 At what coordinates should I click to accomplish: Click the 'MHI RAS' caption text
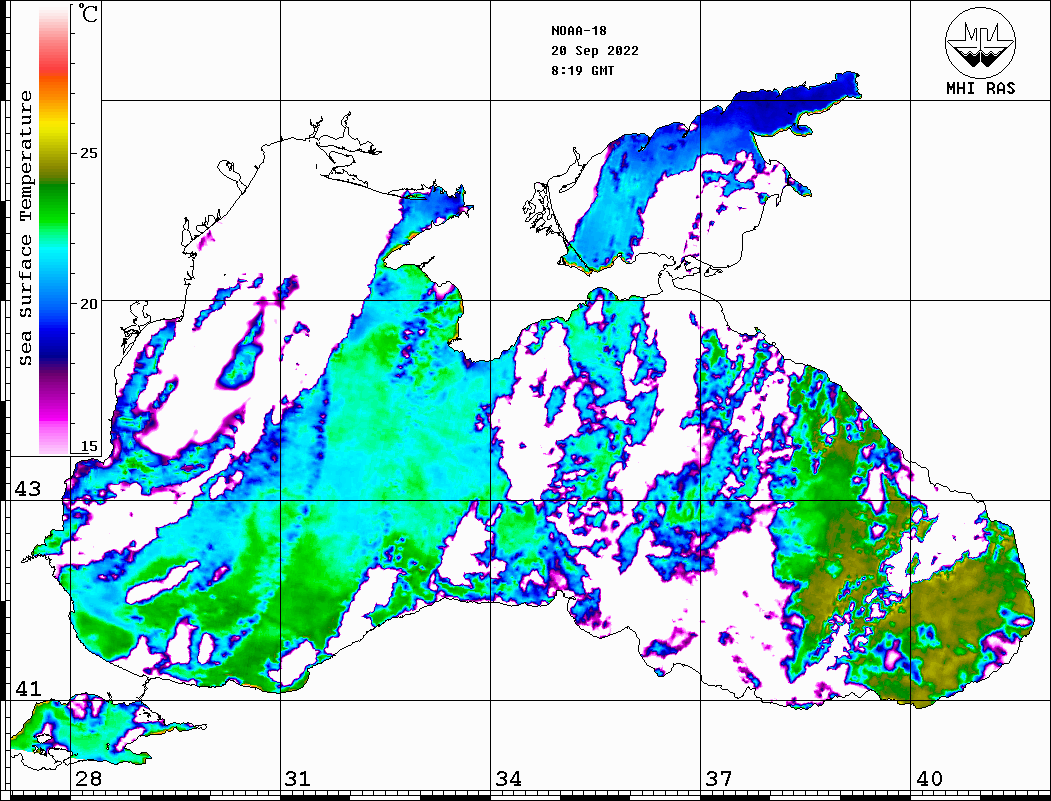[980, 88]
